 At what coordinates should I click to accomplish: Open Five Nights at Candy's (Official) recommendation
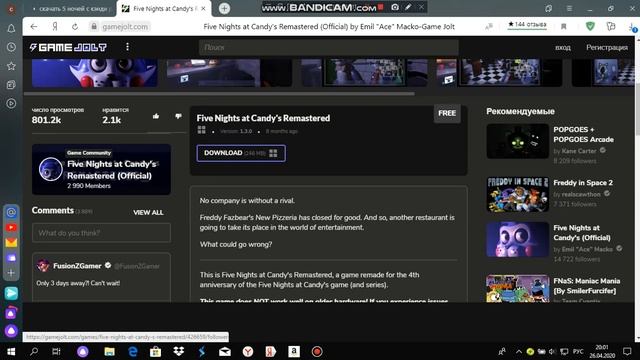tap(582, 233)
